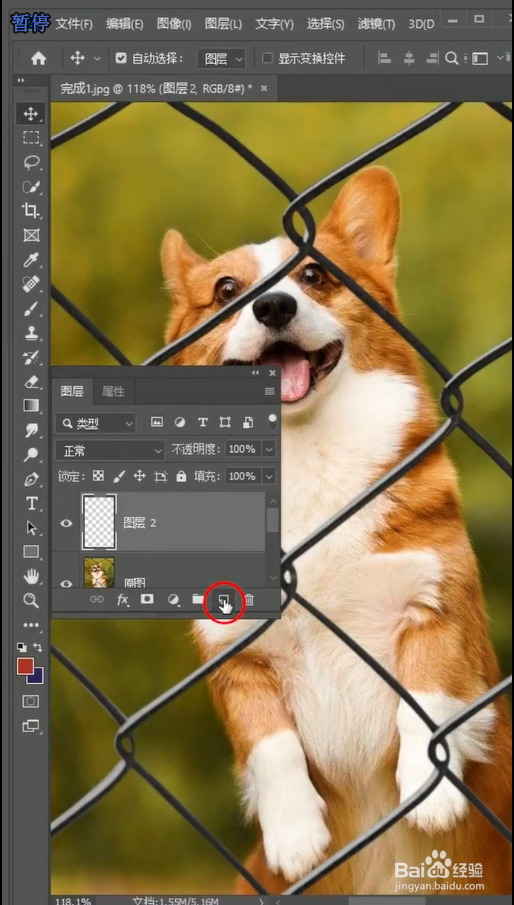The image size is (514, 905).
Task: Create a new layer
Action: click(x=223, y=600)
